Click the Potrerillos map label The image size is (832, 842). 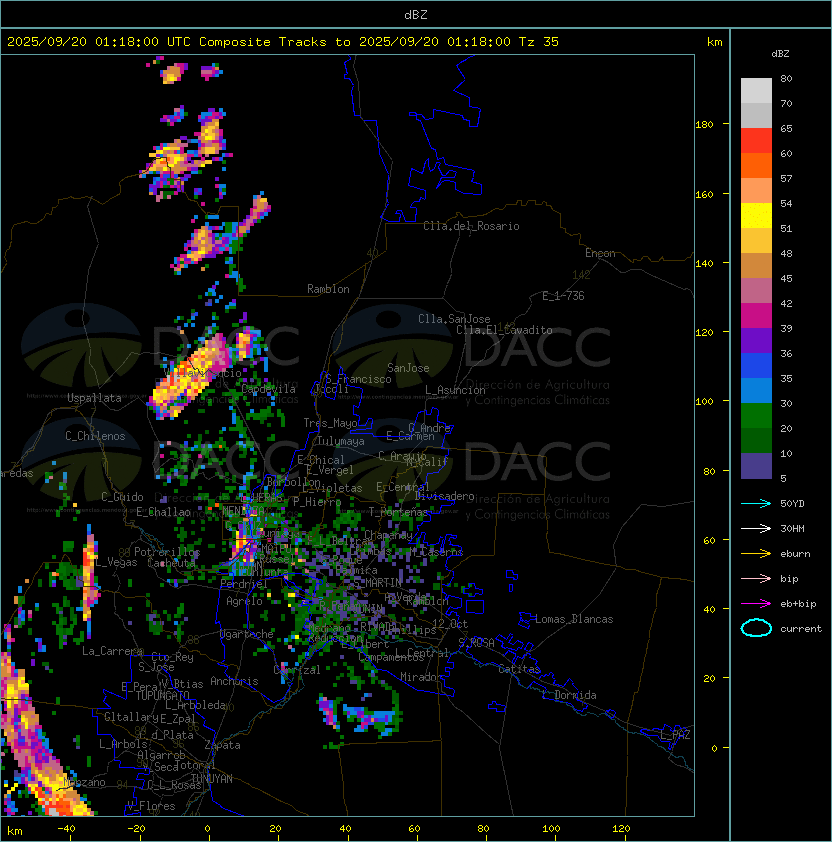[167, 552]
